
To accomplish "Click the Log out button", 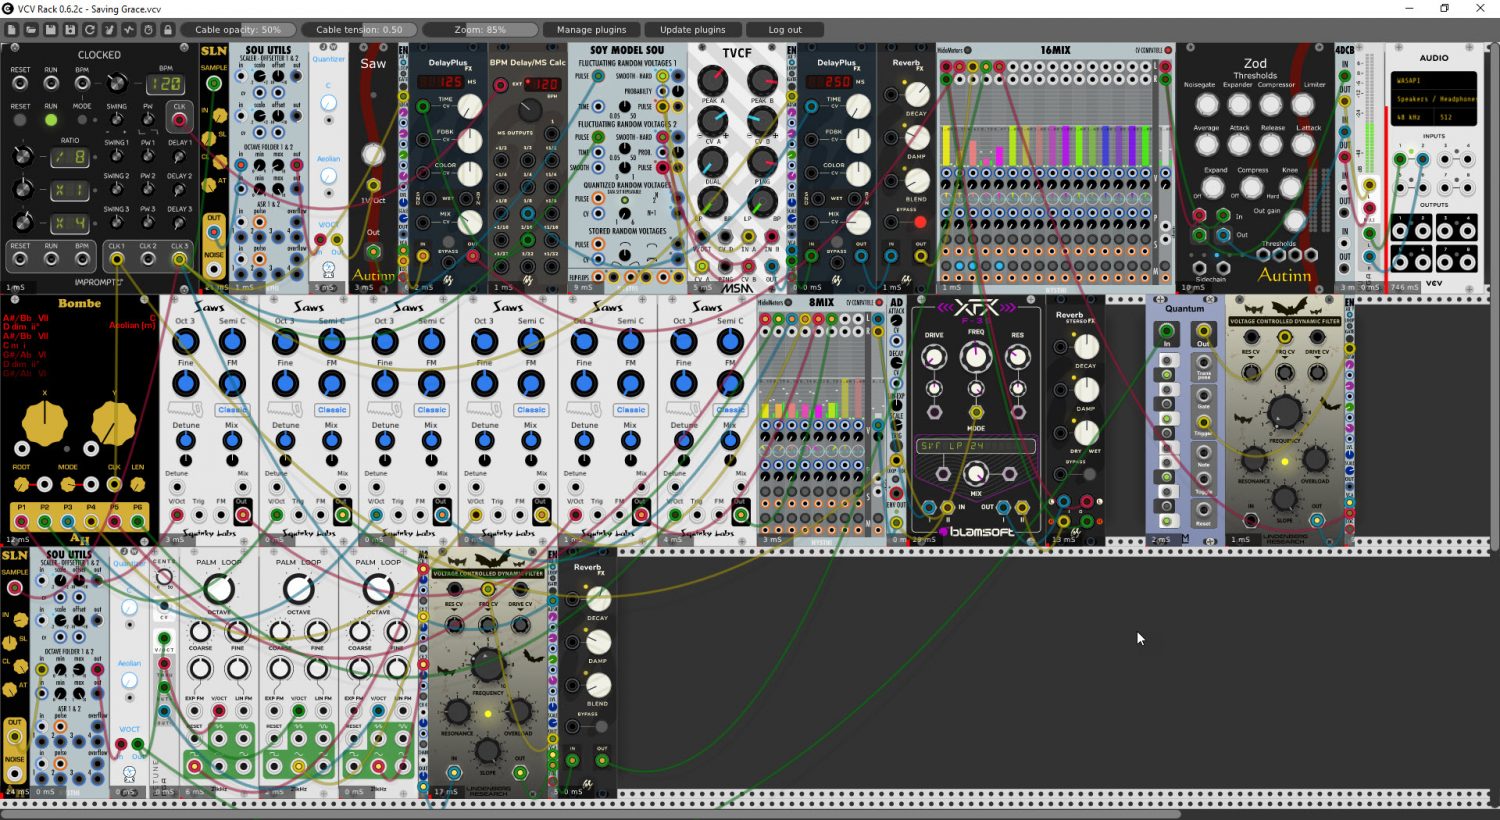I will click(x=785, y=30).
